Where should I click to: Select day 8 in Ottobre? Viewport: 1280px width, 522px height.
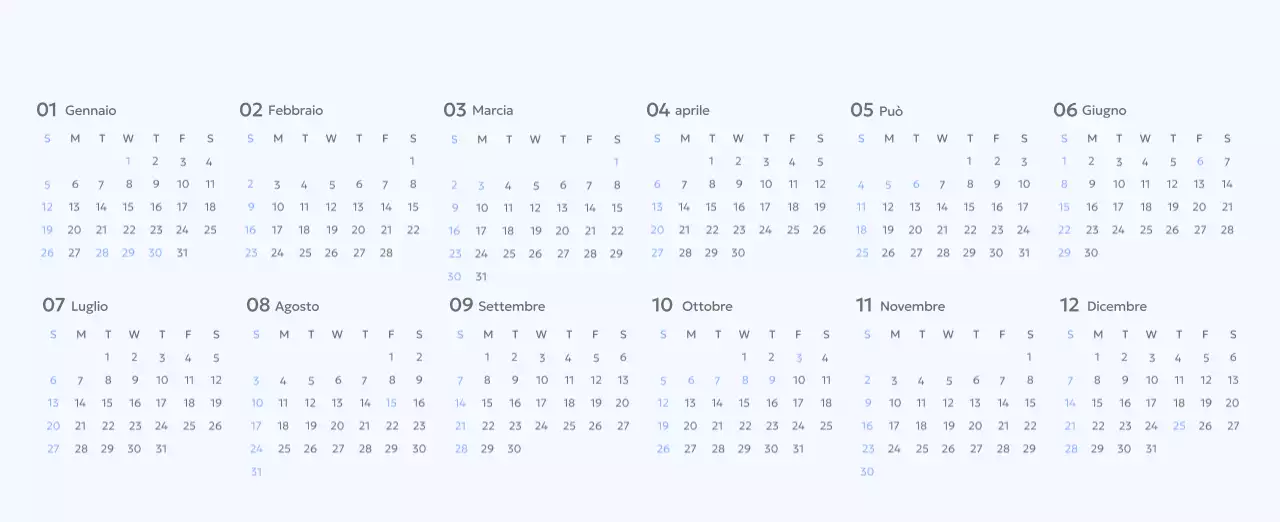coord(744,380)
